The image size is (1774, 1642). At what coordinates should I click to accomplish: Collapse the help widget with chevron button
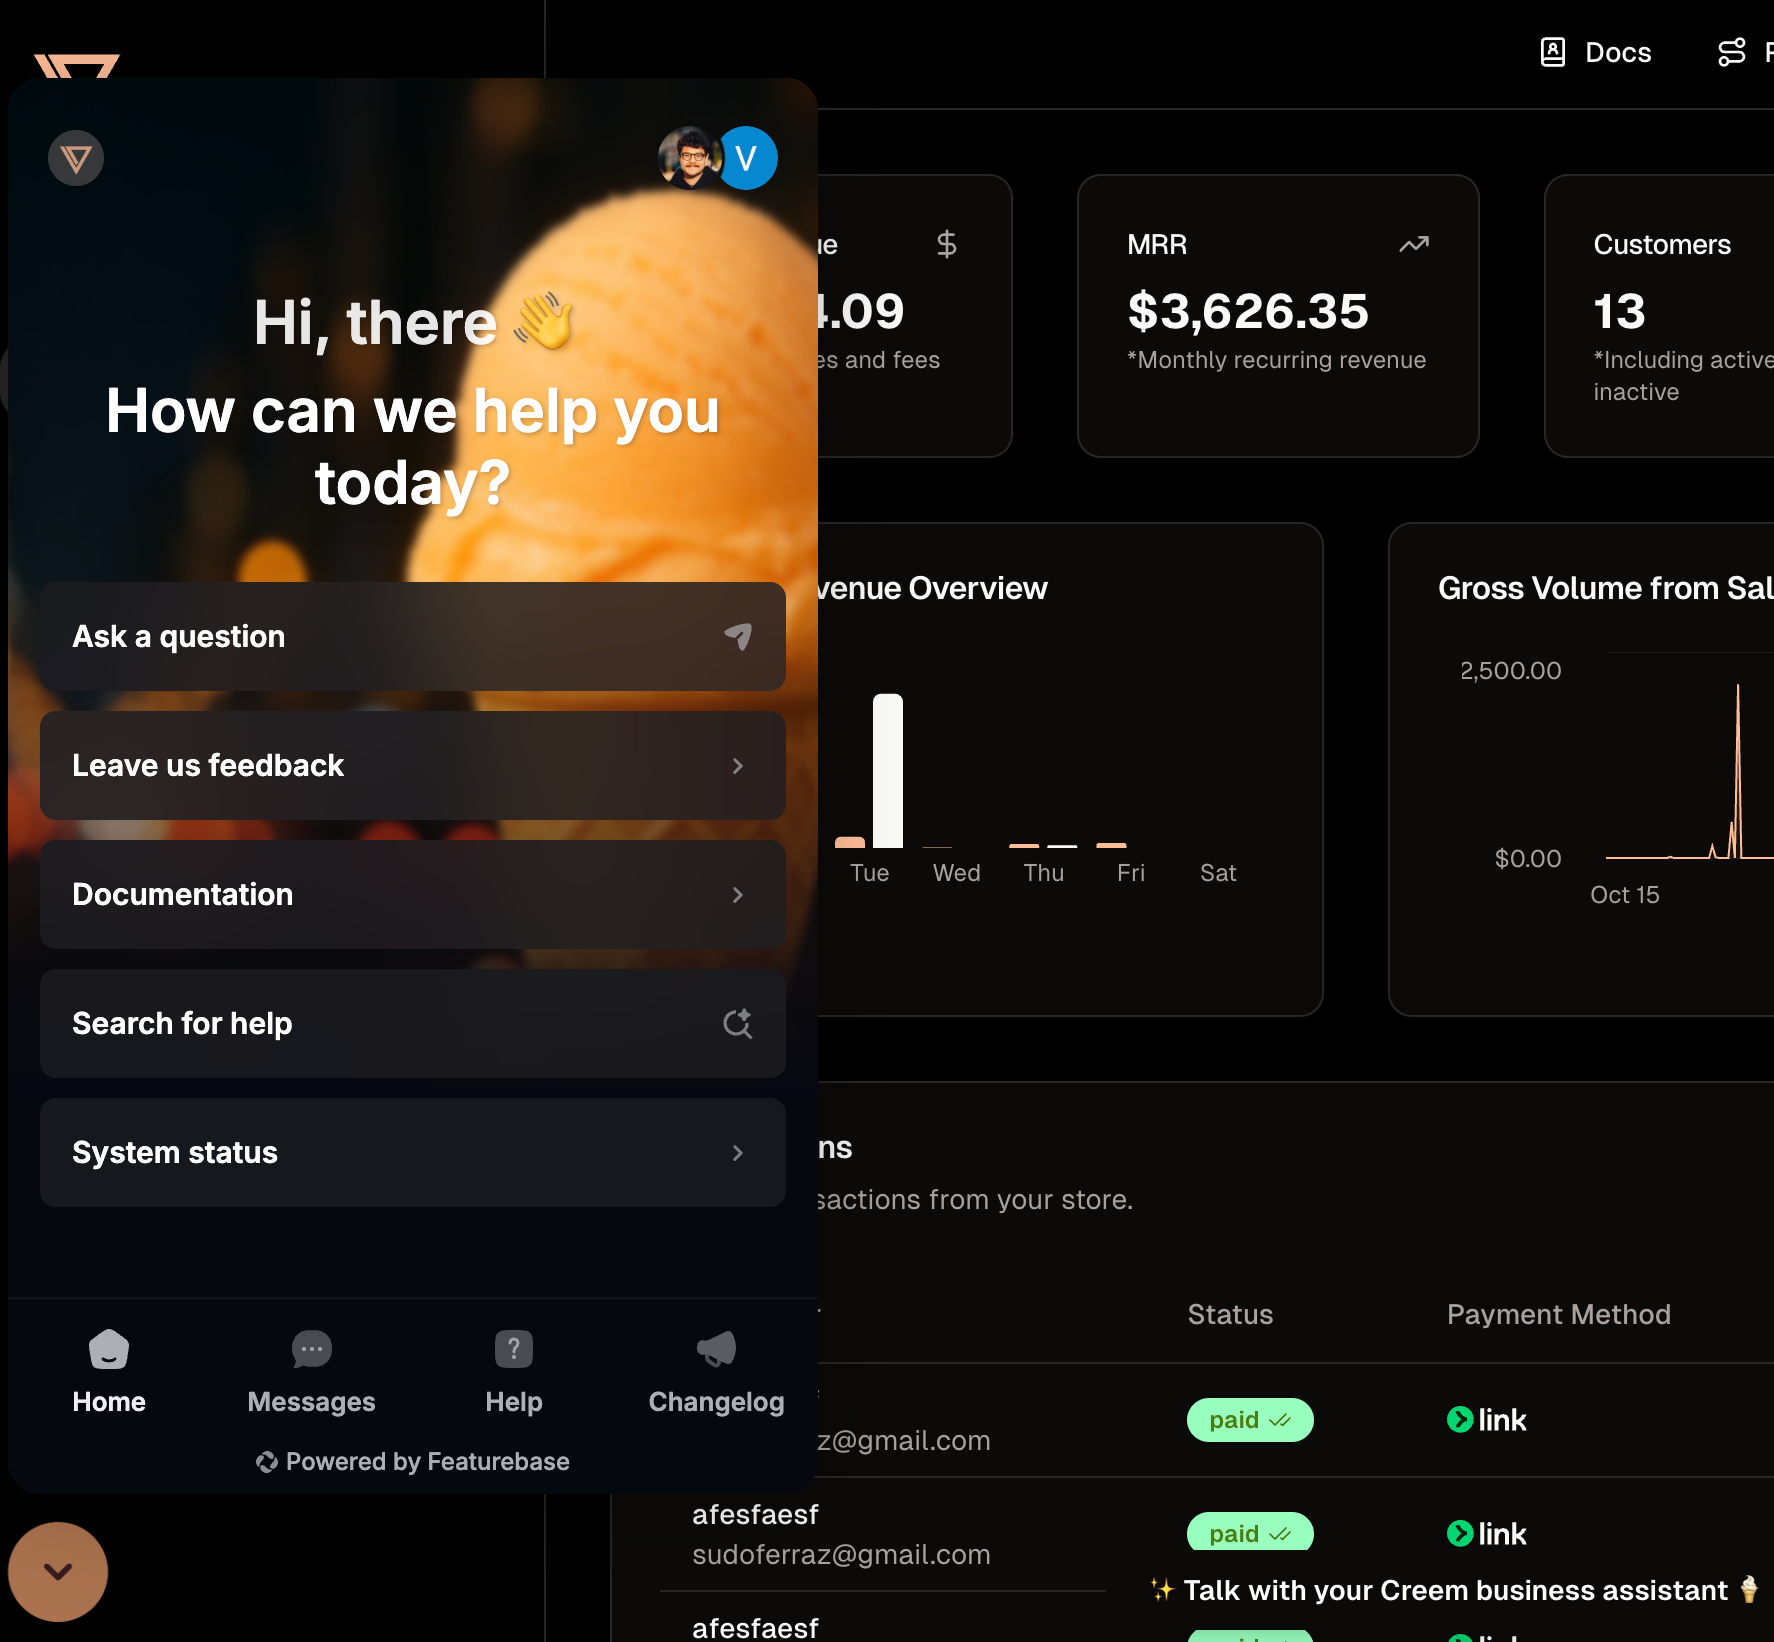coord(58,1572)
